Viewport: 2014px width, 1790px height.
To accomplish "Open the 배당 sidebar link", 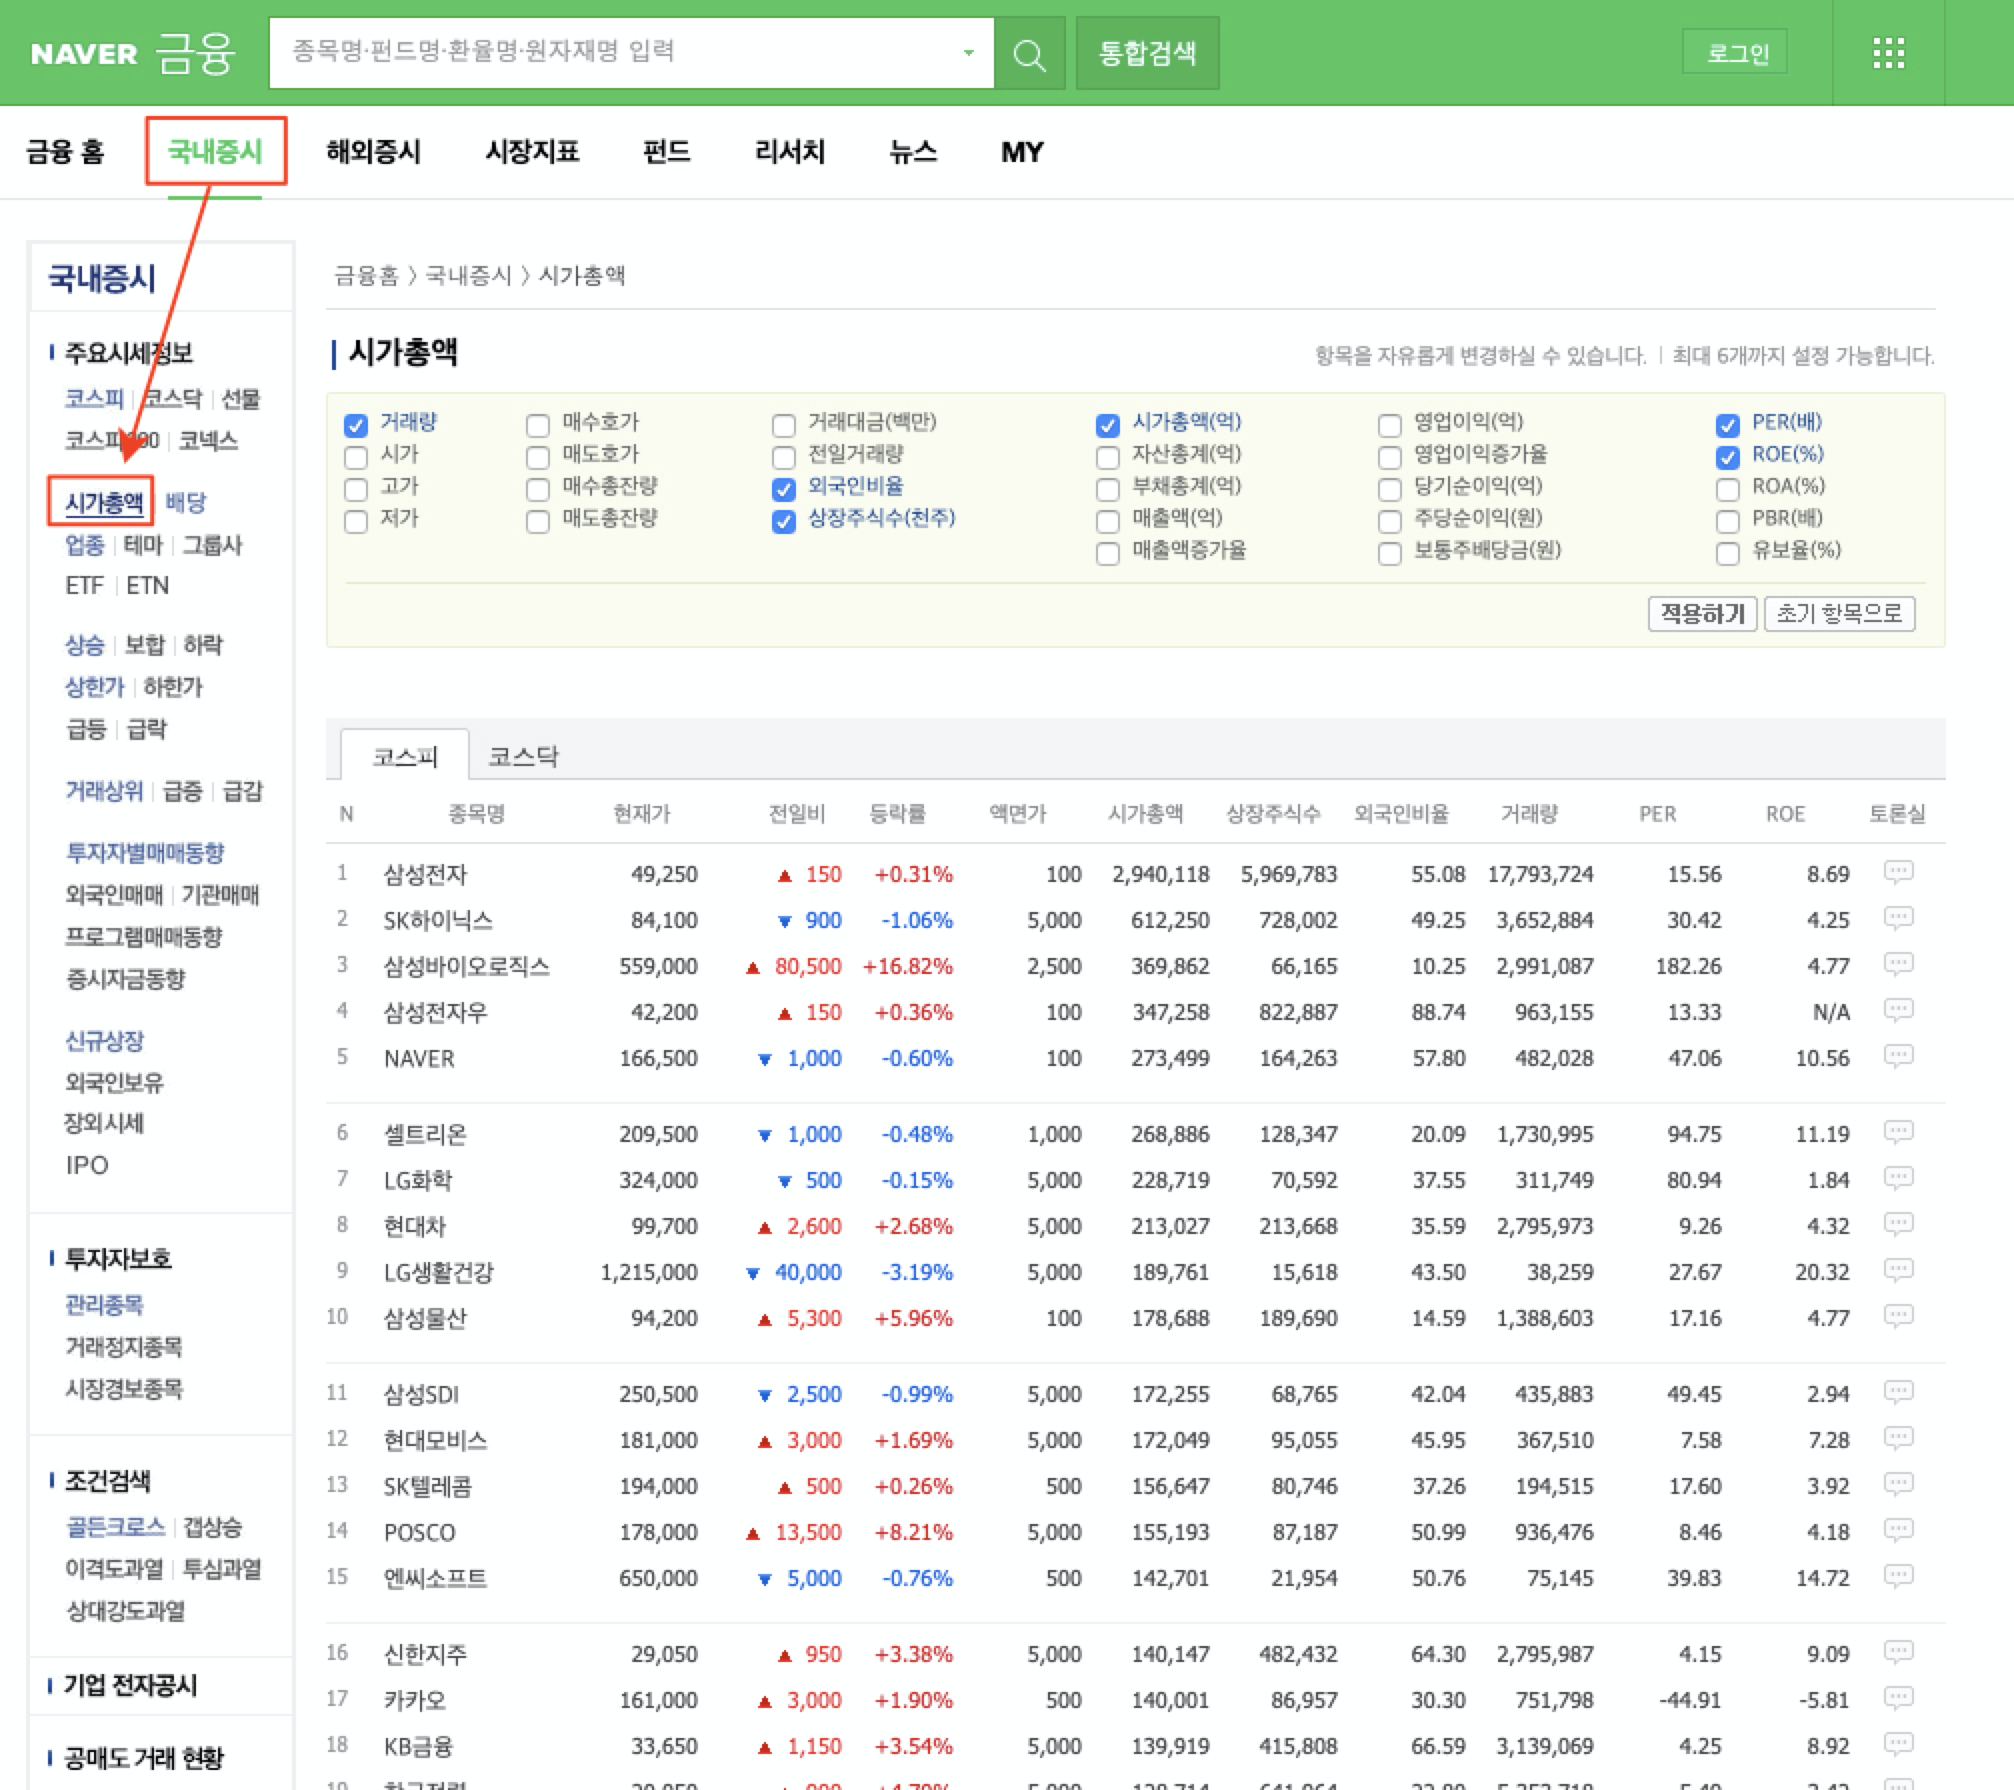I will pos(185,502).
